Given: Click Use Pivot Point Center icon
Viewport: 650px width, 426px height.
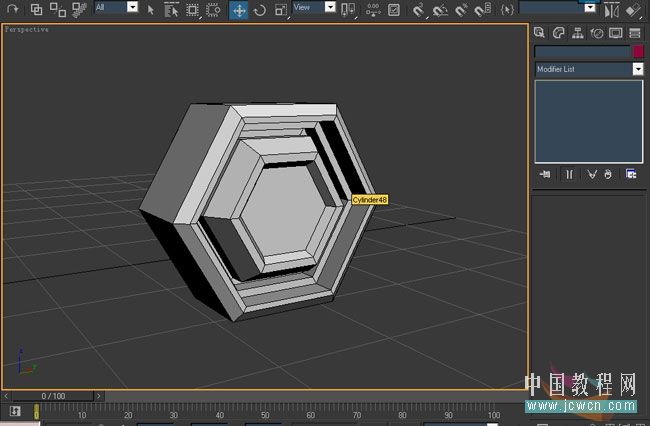Looking at the screenshot, I should click(x=348, y=10).
